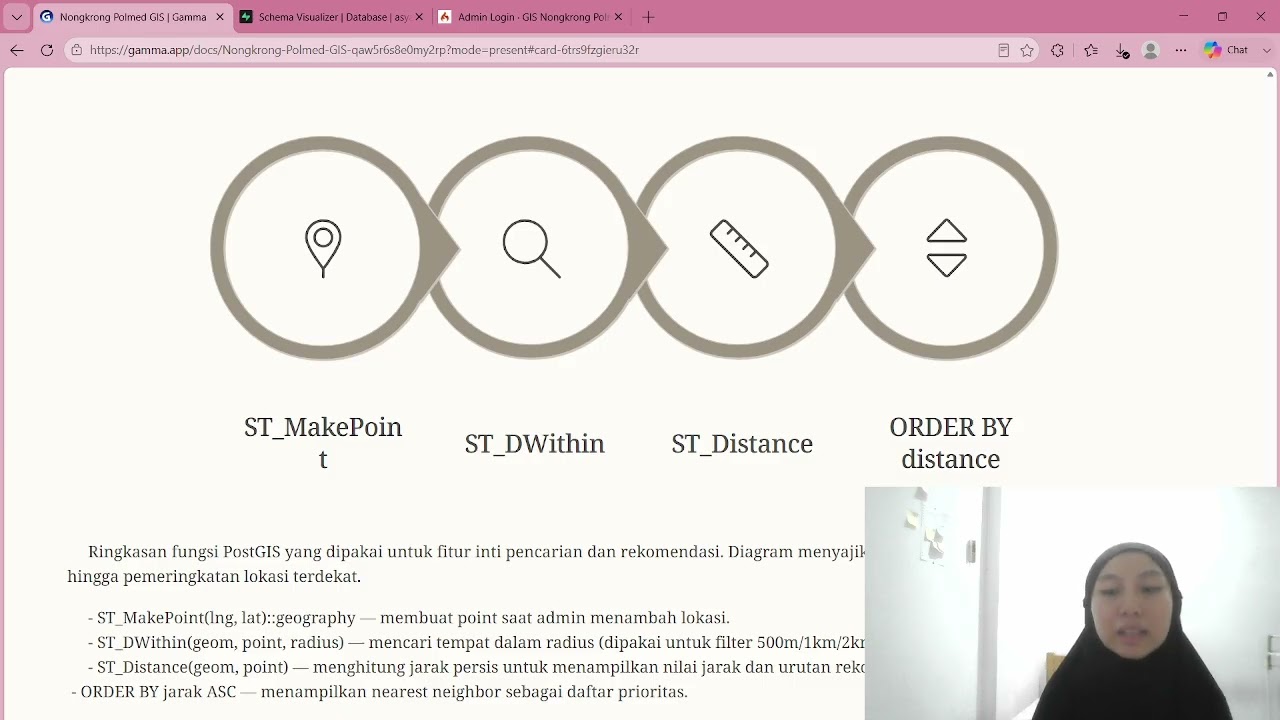Go back to the previous page
1280x720 pixels.
coord(17,50)
